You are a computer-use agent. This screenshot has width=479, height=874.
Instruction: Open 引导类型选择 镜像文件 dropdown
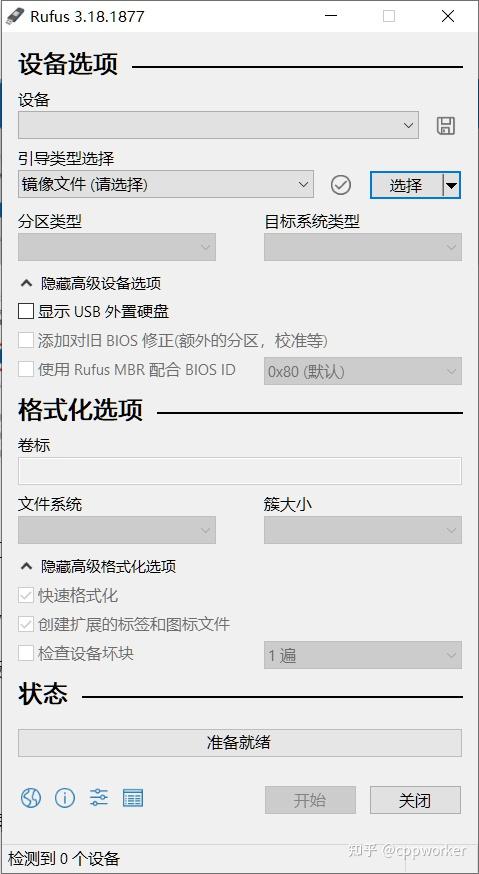(166, 184)
